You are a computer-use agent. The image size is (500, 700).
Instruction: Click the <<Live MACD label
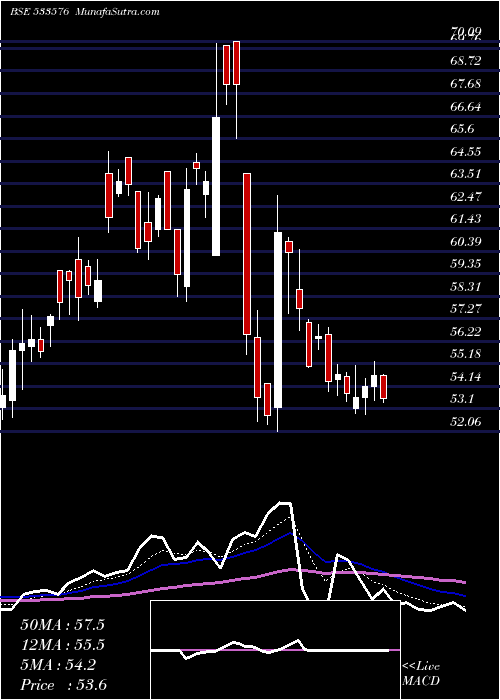coord(421,674)
